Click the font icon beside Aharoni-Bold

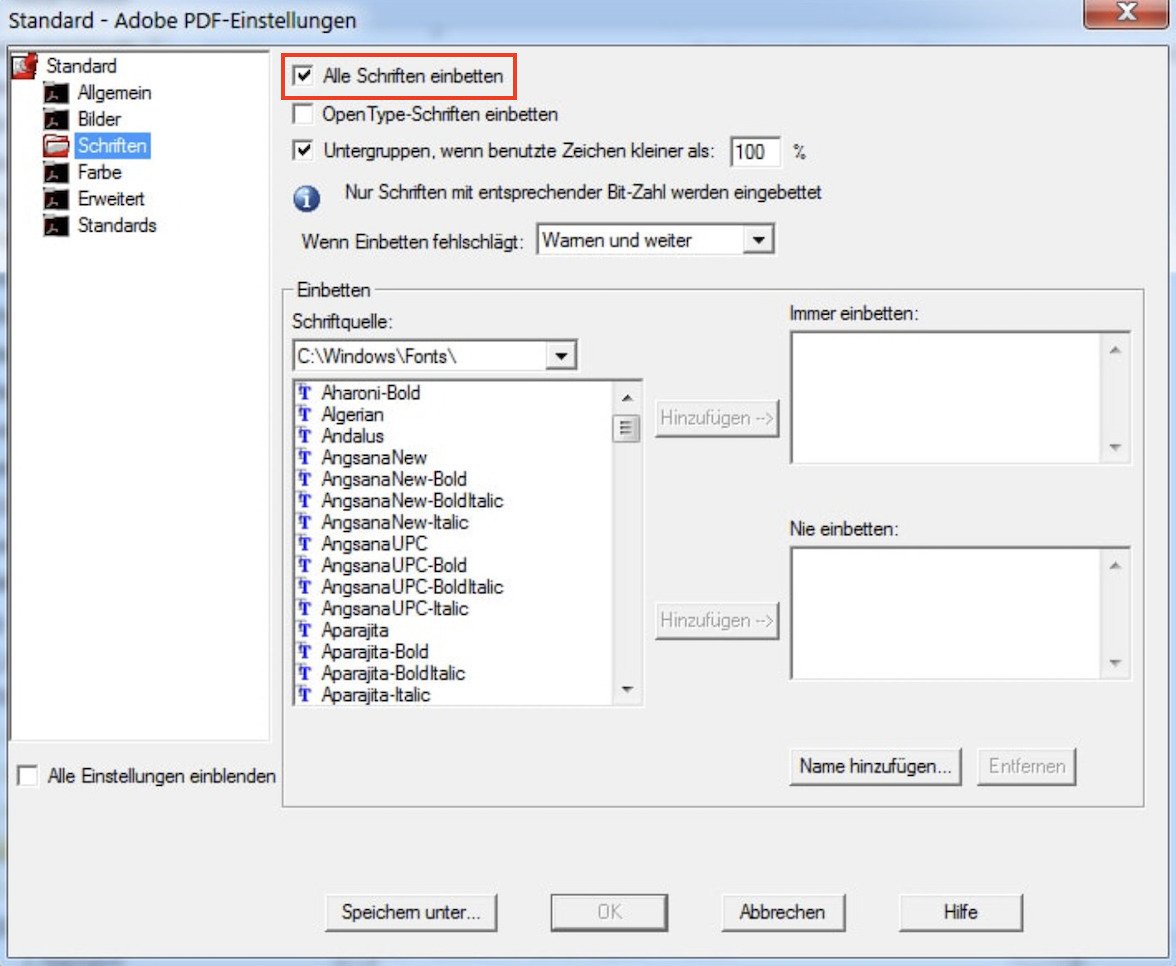pos(304,392)
